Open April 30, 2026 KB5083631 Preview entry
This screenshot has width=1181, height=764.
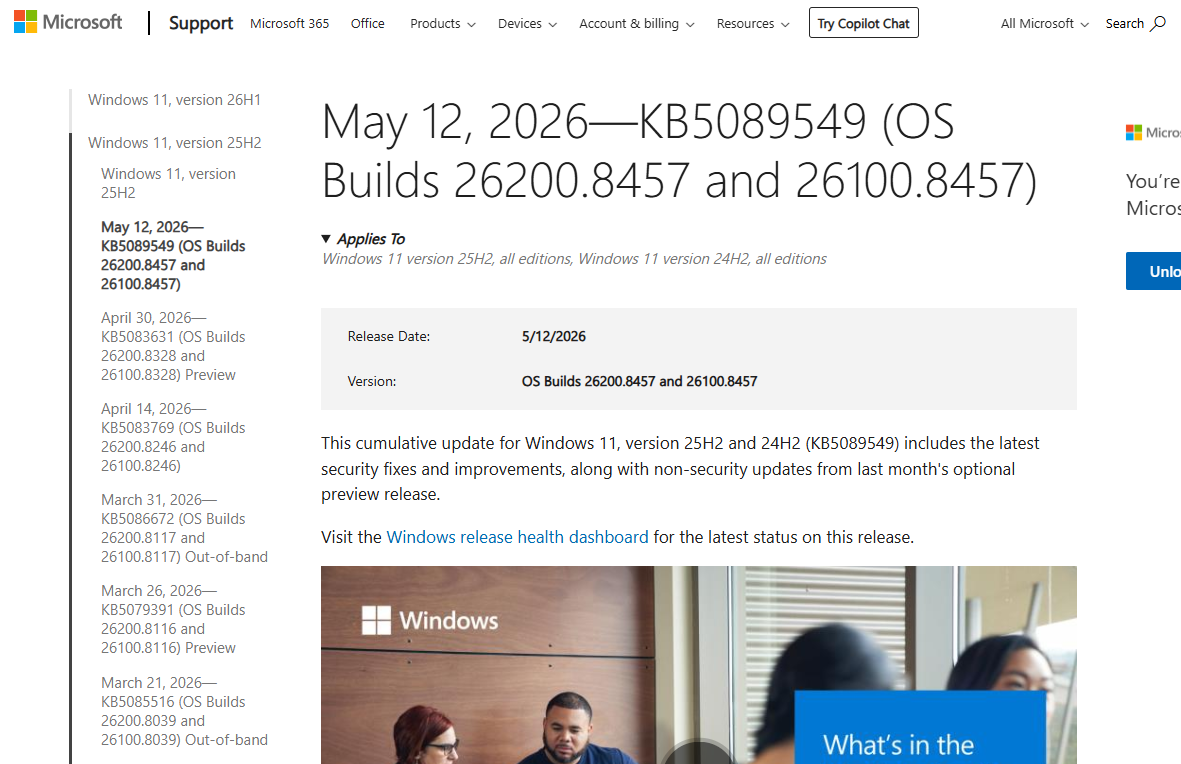tap(172, 346)
